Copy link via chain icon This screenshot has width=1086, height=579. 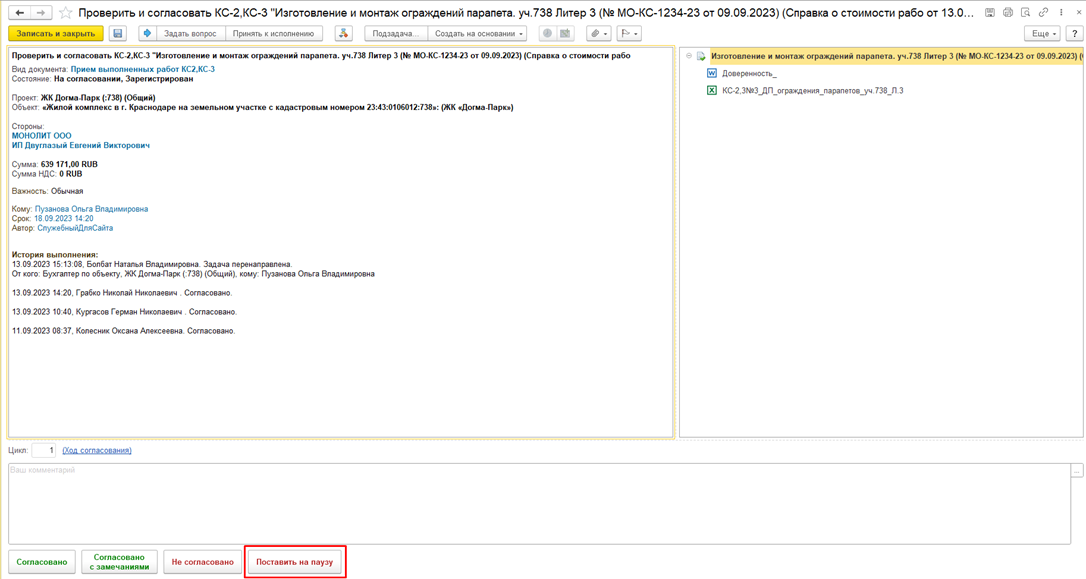coord(1043,13)
